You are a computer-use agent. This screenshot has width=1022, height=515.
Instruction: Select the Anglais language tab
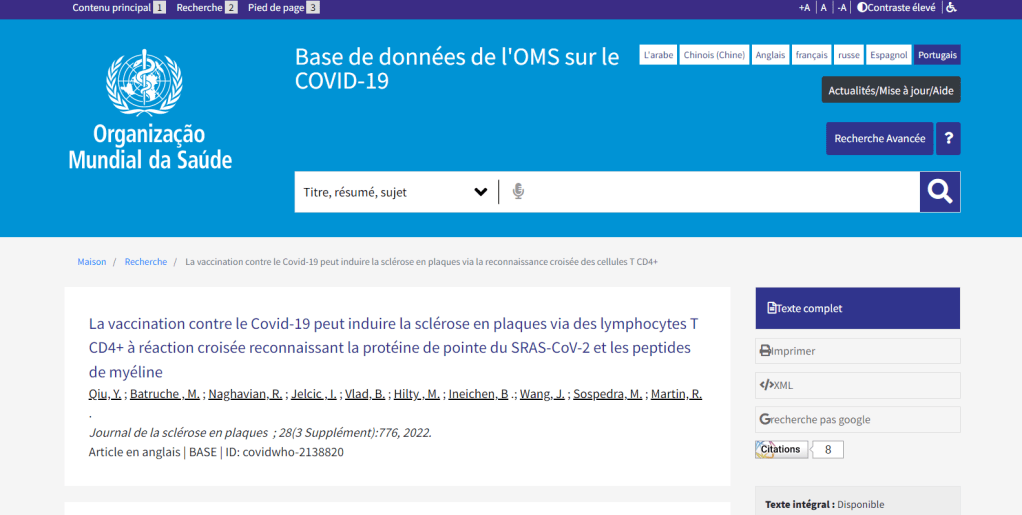[770, 55]
